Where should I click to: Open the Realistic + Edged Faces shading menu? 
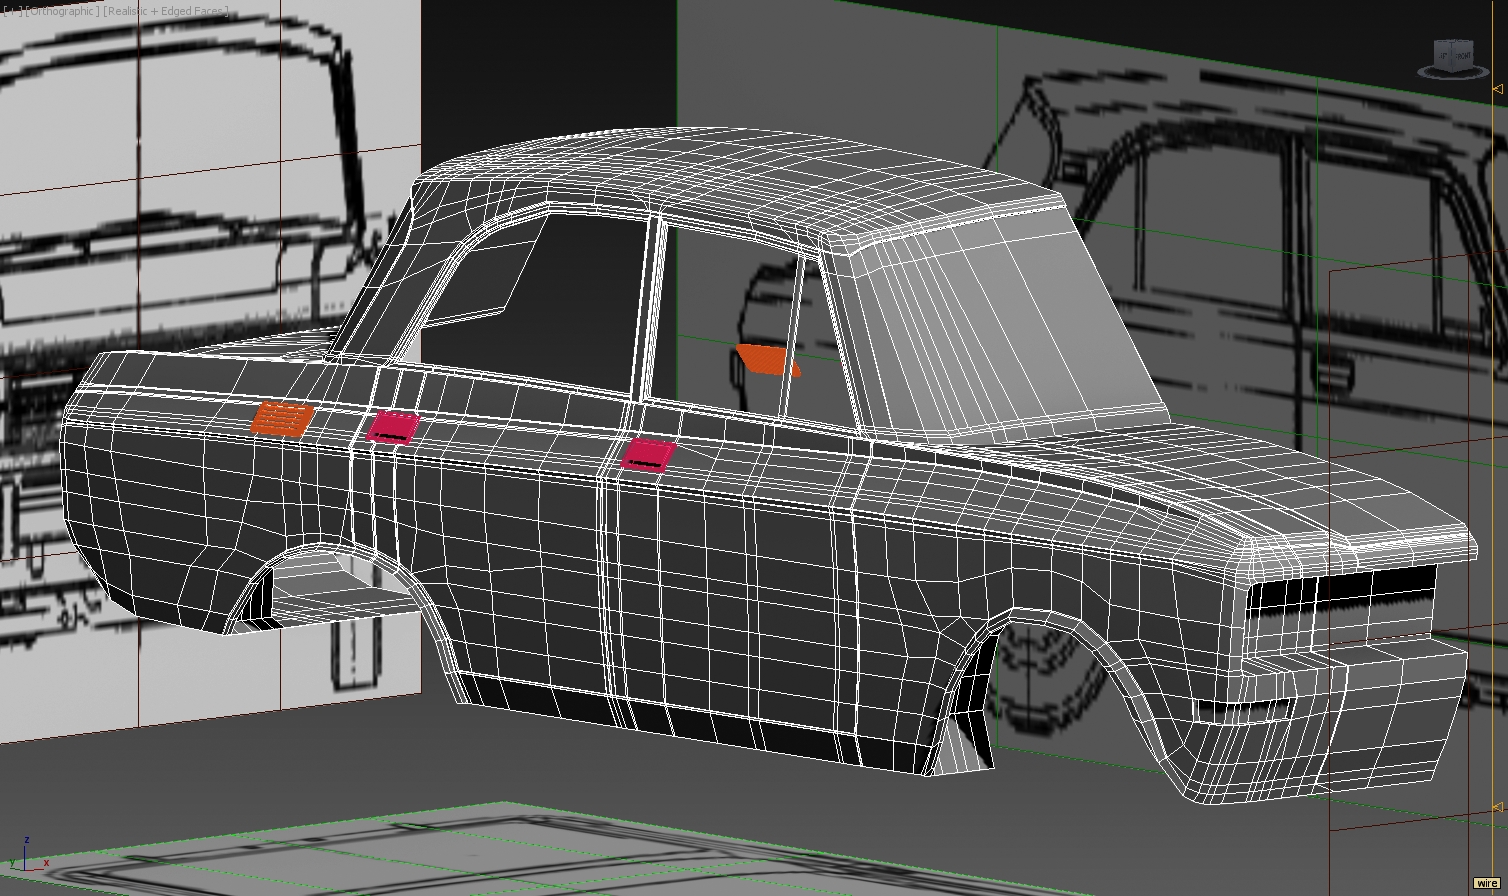(166, 11)
